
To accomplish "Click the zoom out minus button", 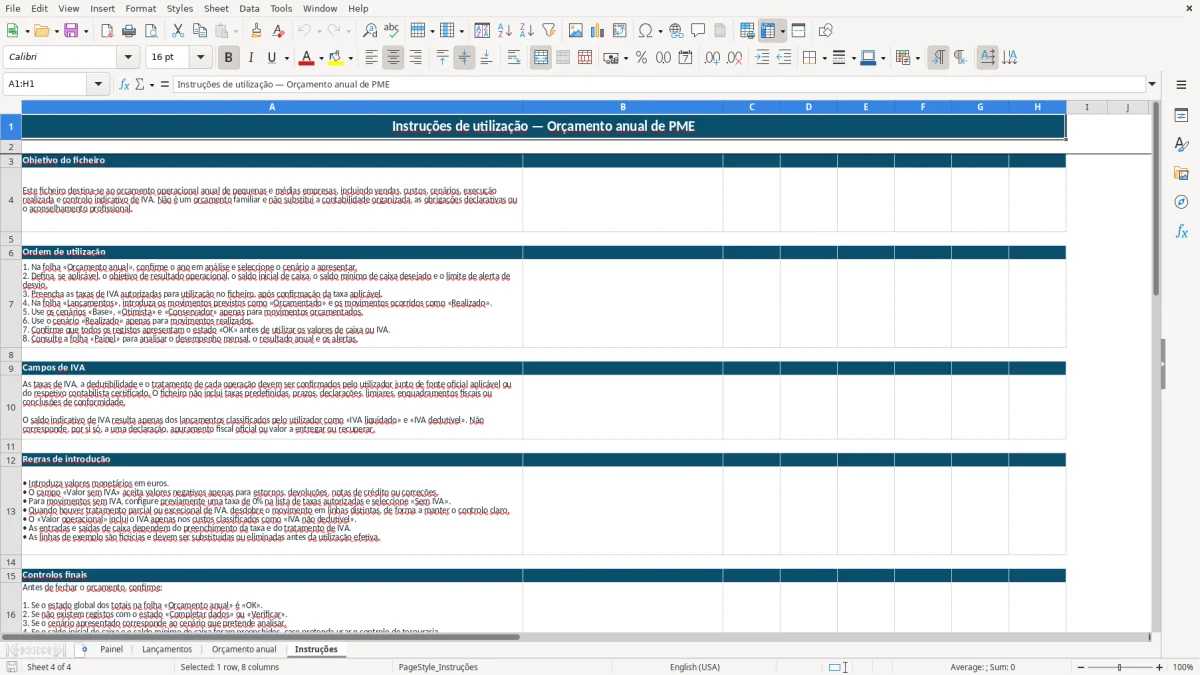I will (1079, 667).
